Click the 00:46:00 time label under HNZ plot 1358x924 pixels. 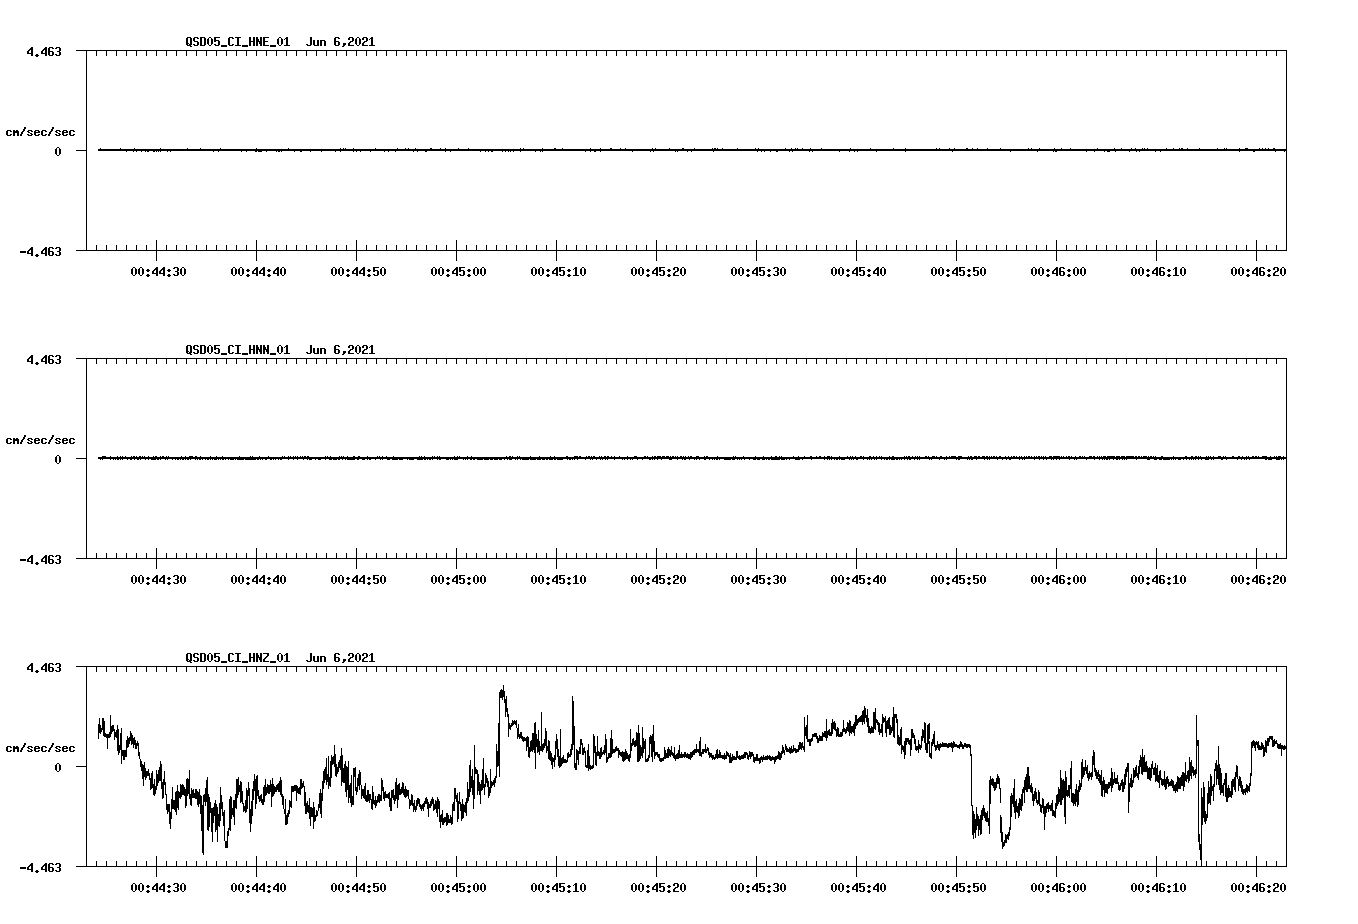1058,888
